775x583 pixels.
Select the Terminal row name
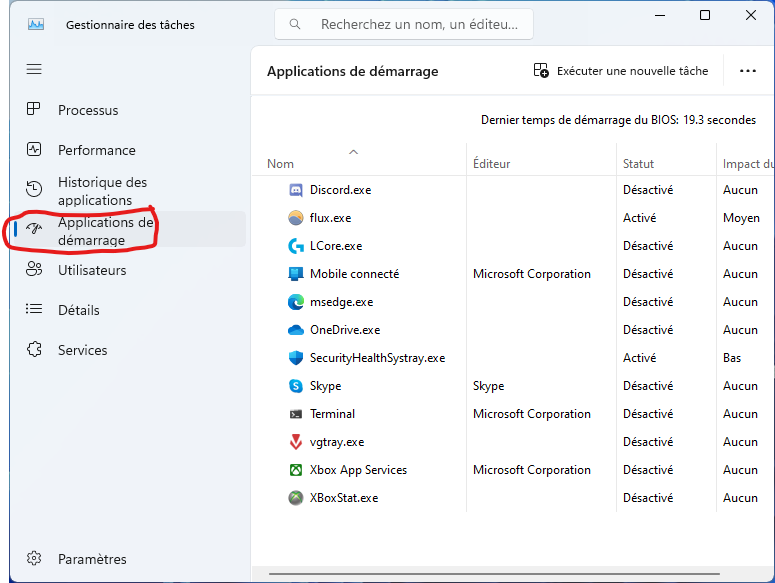(x=332, y=414)
